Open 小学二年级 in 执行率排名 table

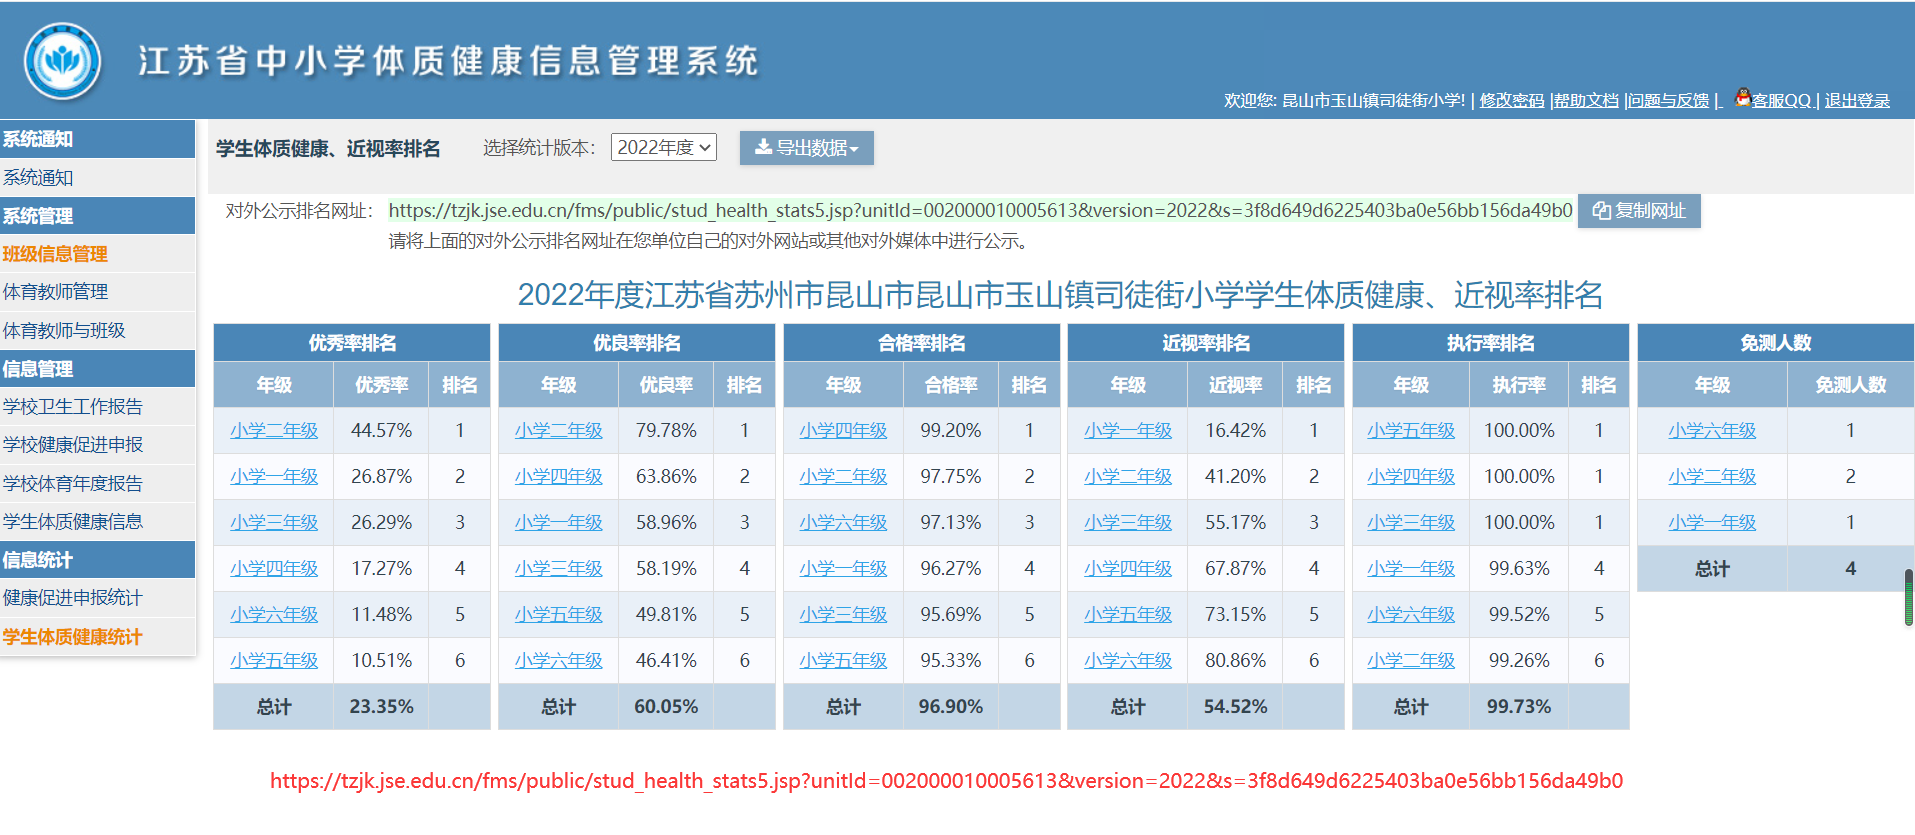click(1411, 661)
